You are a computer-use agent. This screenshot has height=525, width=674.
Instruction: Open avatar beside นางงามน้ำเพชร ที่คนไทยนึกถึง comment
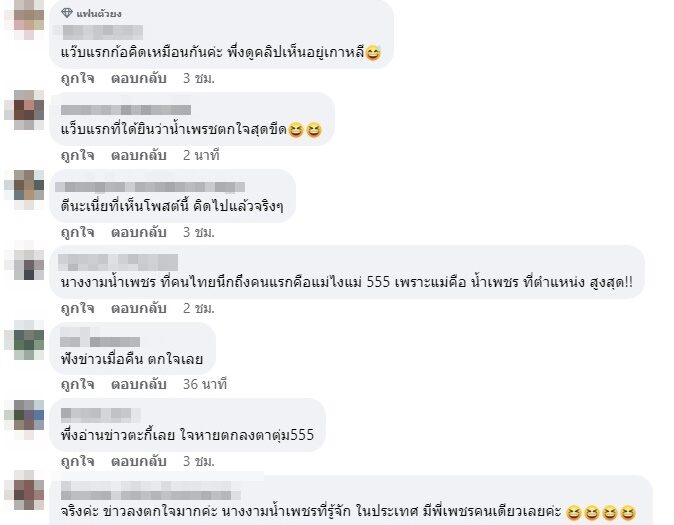25,263
